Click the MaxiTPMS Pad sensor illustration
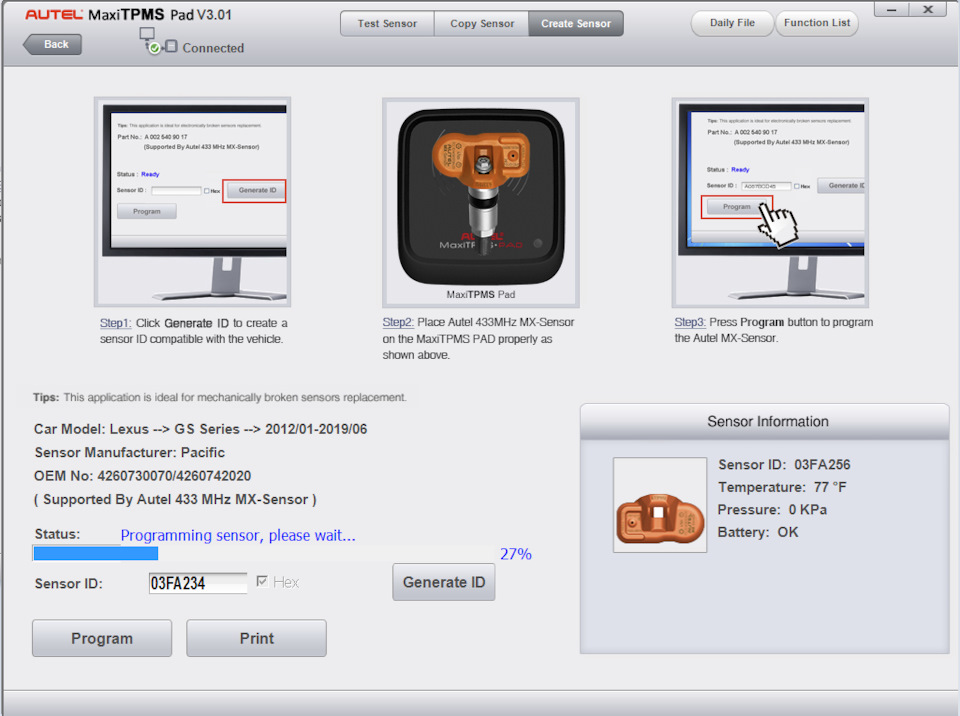Screen dimensions: 960x716 coord(481,203)
